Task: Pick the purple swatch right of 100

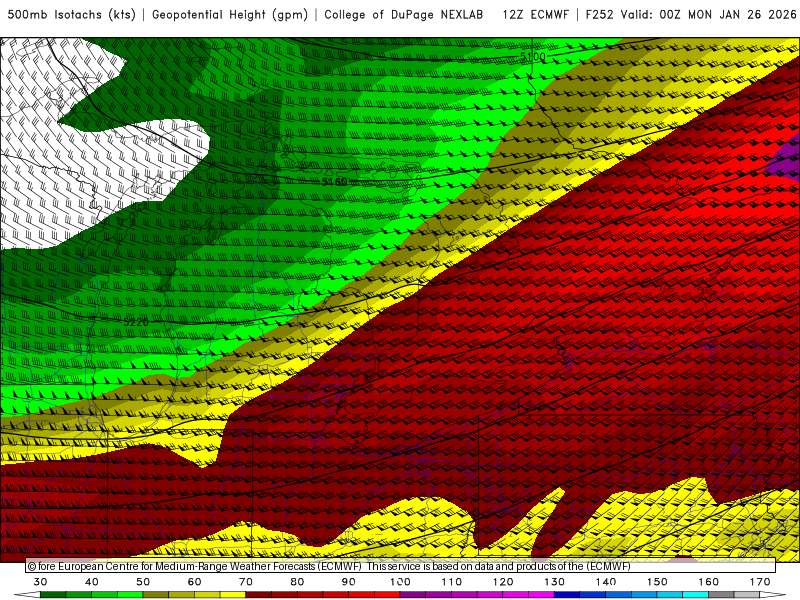Action: click(x=413, y=595)
